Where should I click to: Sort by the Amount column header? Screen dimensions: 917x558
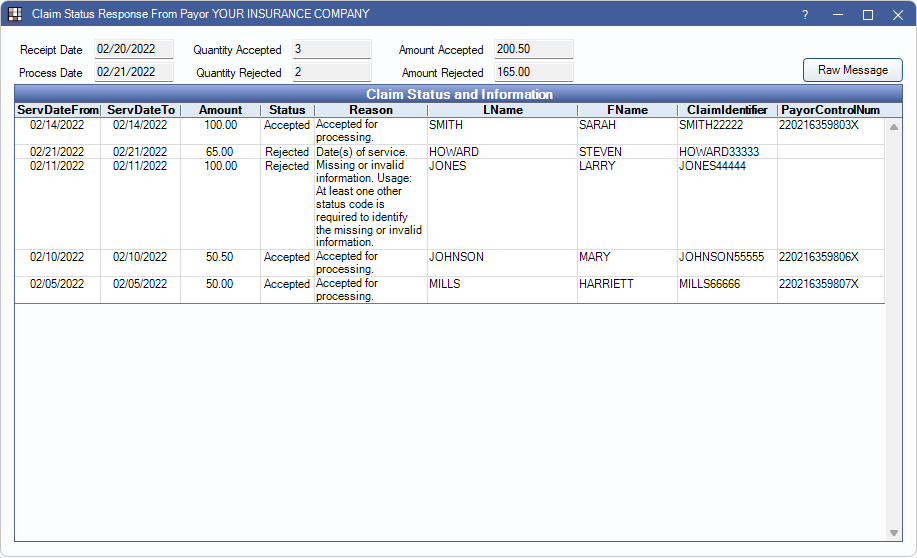220,110
